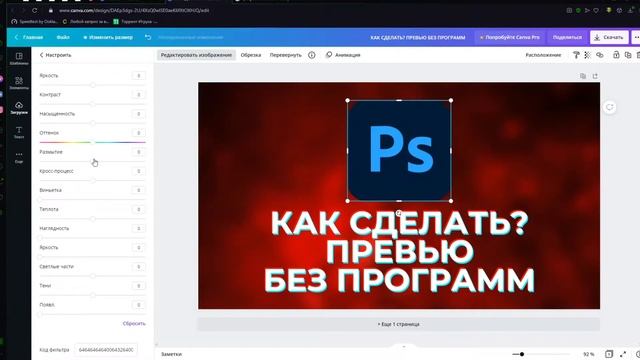Click the Скачать download button

pyautogui.click(x=609, y=37)
